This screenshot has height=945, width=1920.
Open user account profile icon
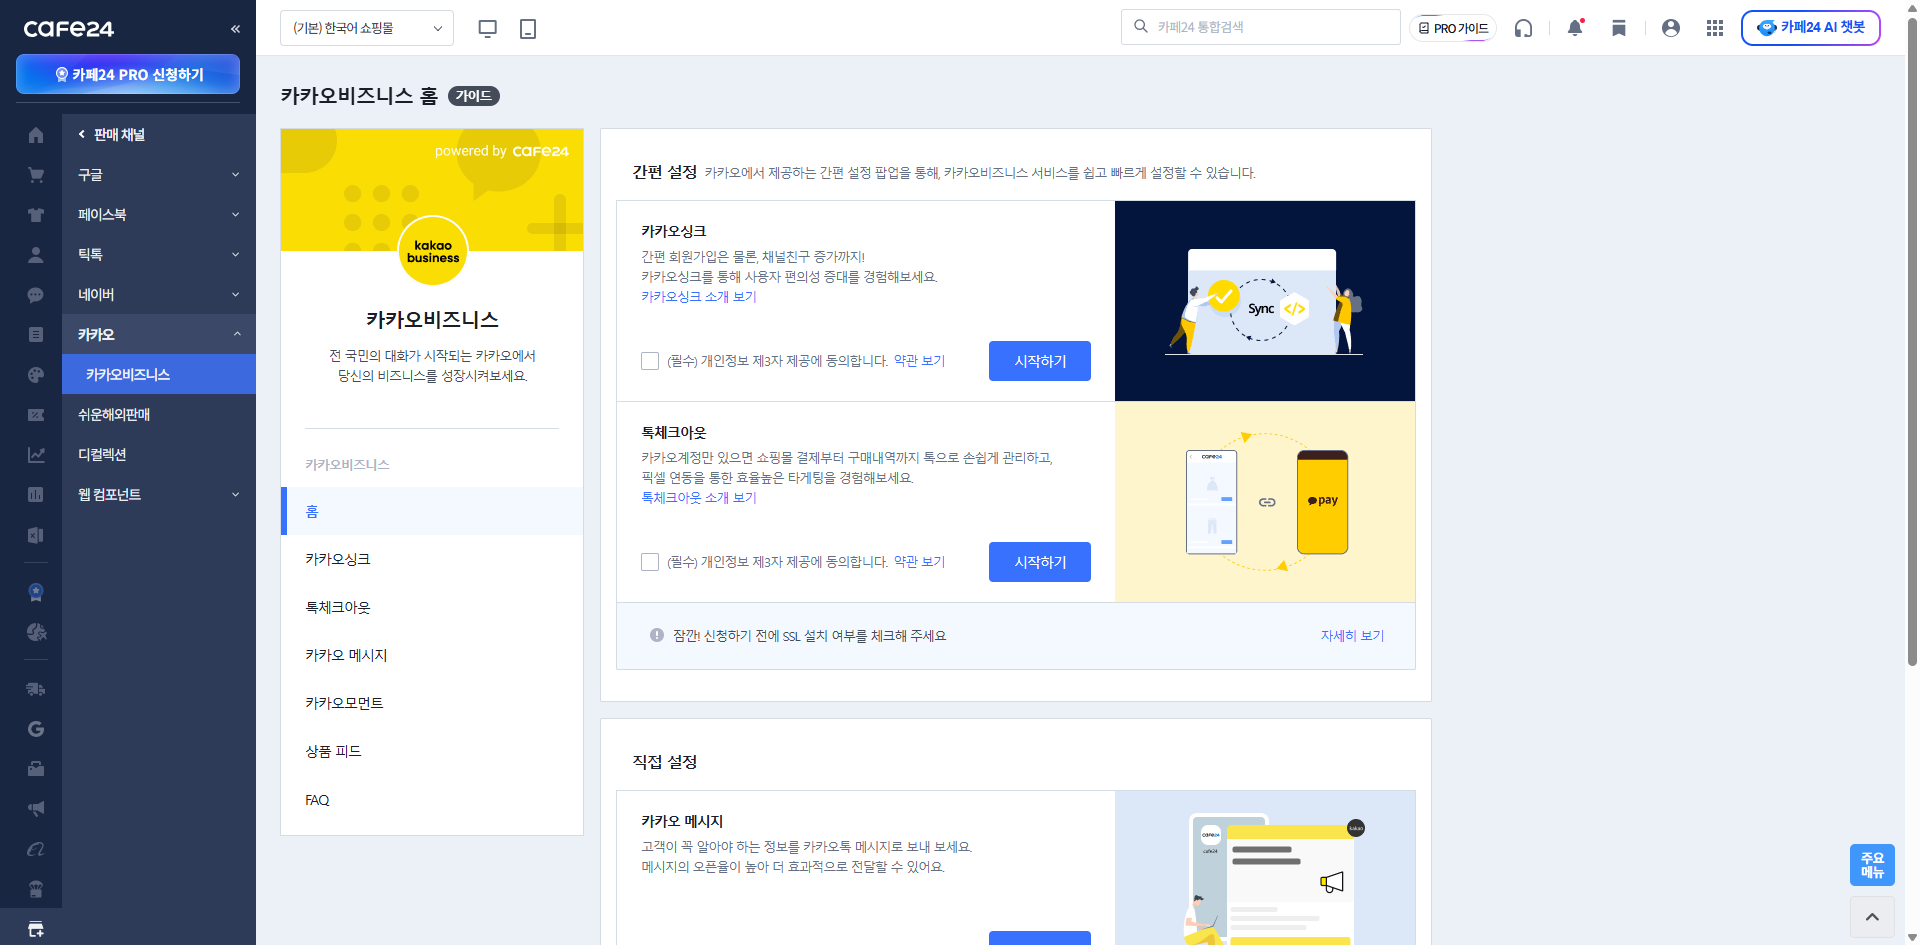[1671, 28]
